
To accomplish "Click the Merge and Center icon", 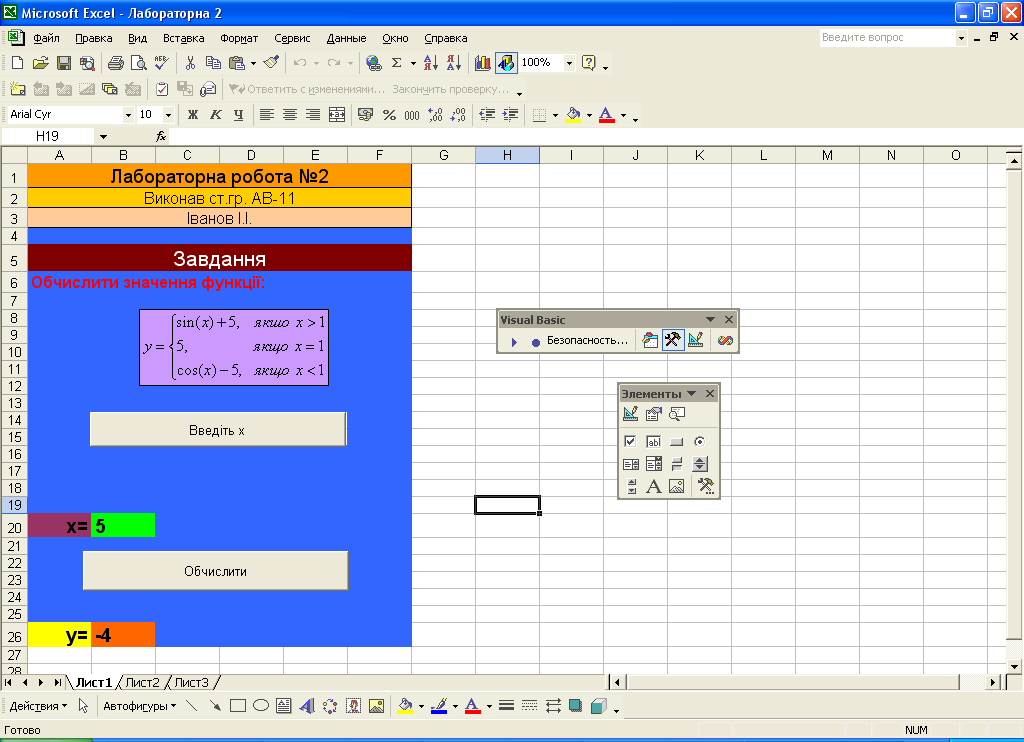I will click(337, 115).
